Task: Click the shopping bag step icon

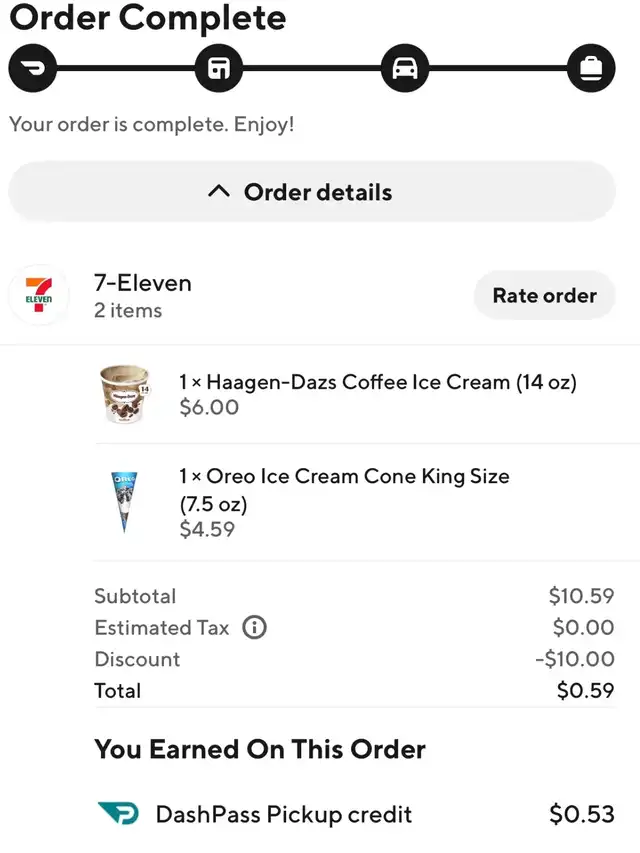Action: point(591,68)
